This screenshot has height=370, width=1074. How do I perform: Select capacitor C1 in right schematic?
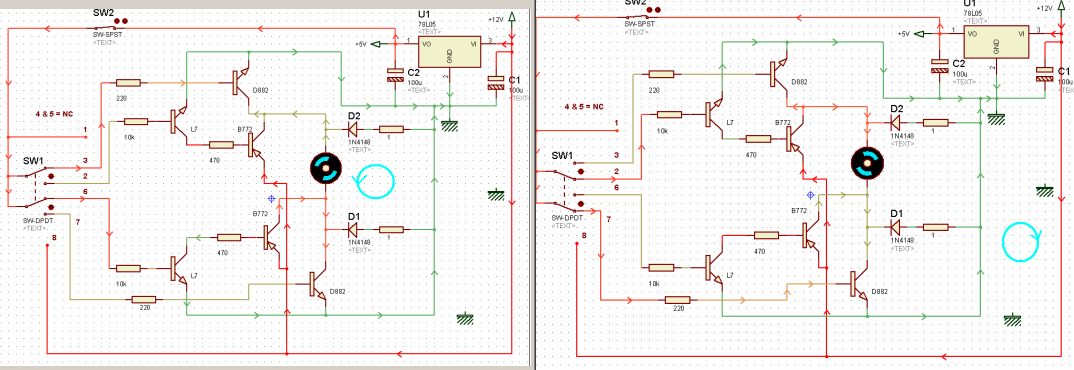[x=1045, y=74]
